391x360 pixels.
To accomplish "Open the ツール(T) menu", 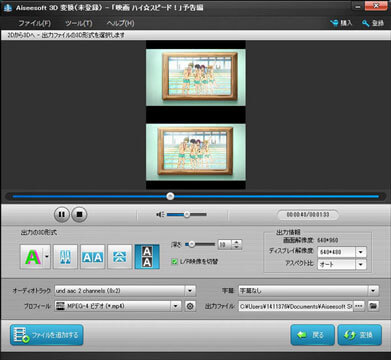I will point(78,23).
